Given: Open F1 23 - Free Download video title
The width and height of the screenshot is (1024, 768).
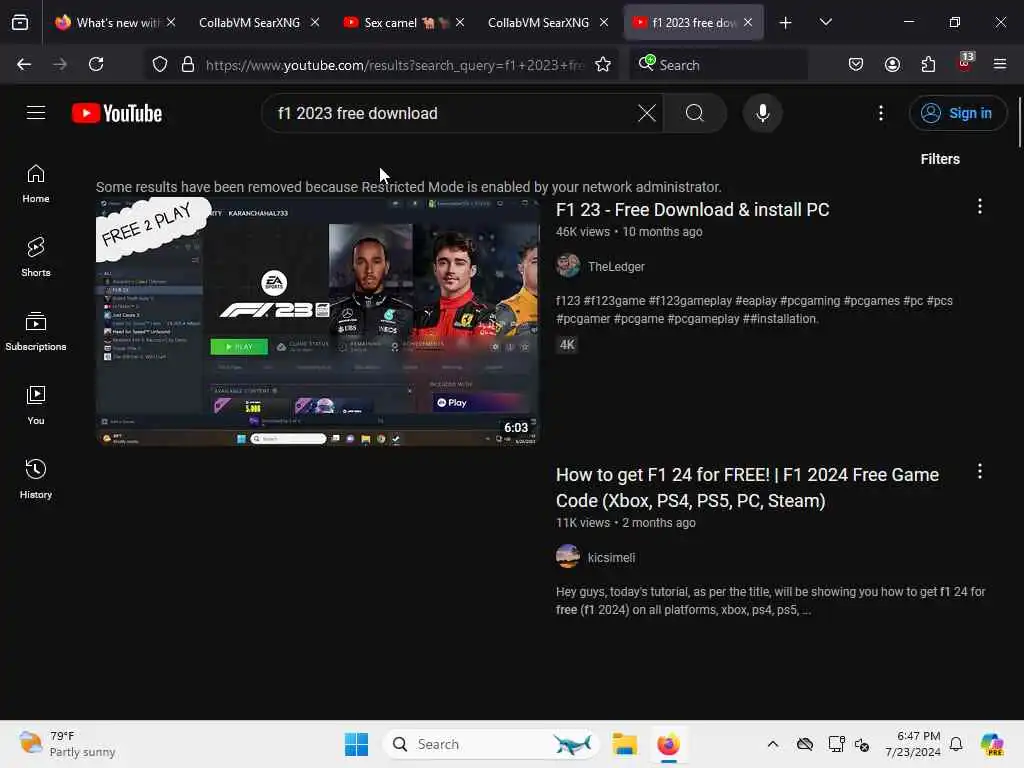Looking at the screenshot, I should click(692, 210).
